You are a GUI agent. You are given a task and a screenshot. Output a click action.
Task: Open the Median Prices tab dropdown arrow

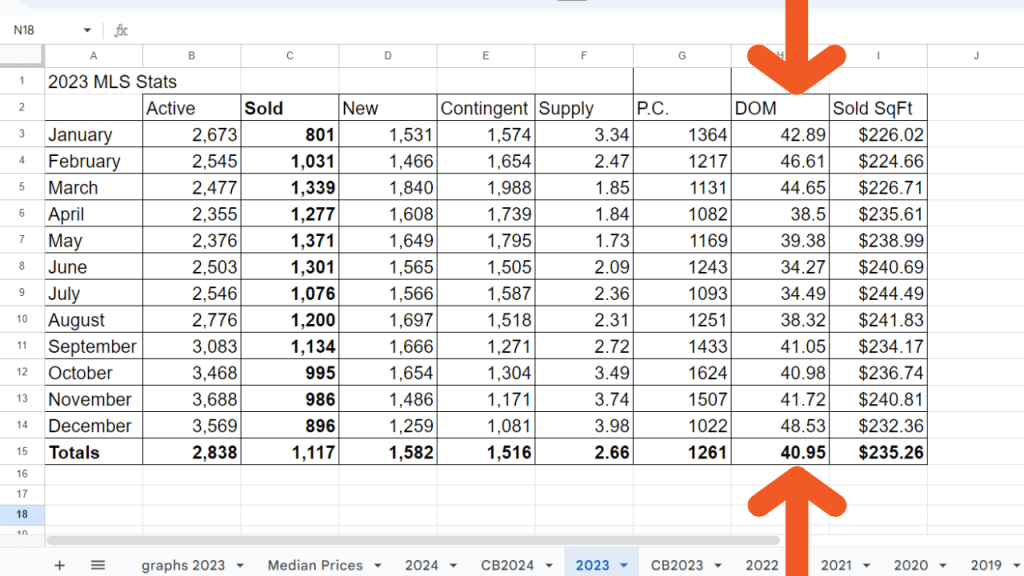377,564
